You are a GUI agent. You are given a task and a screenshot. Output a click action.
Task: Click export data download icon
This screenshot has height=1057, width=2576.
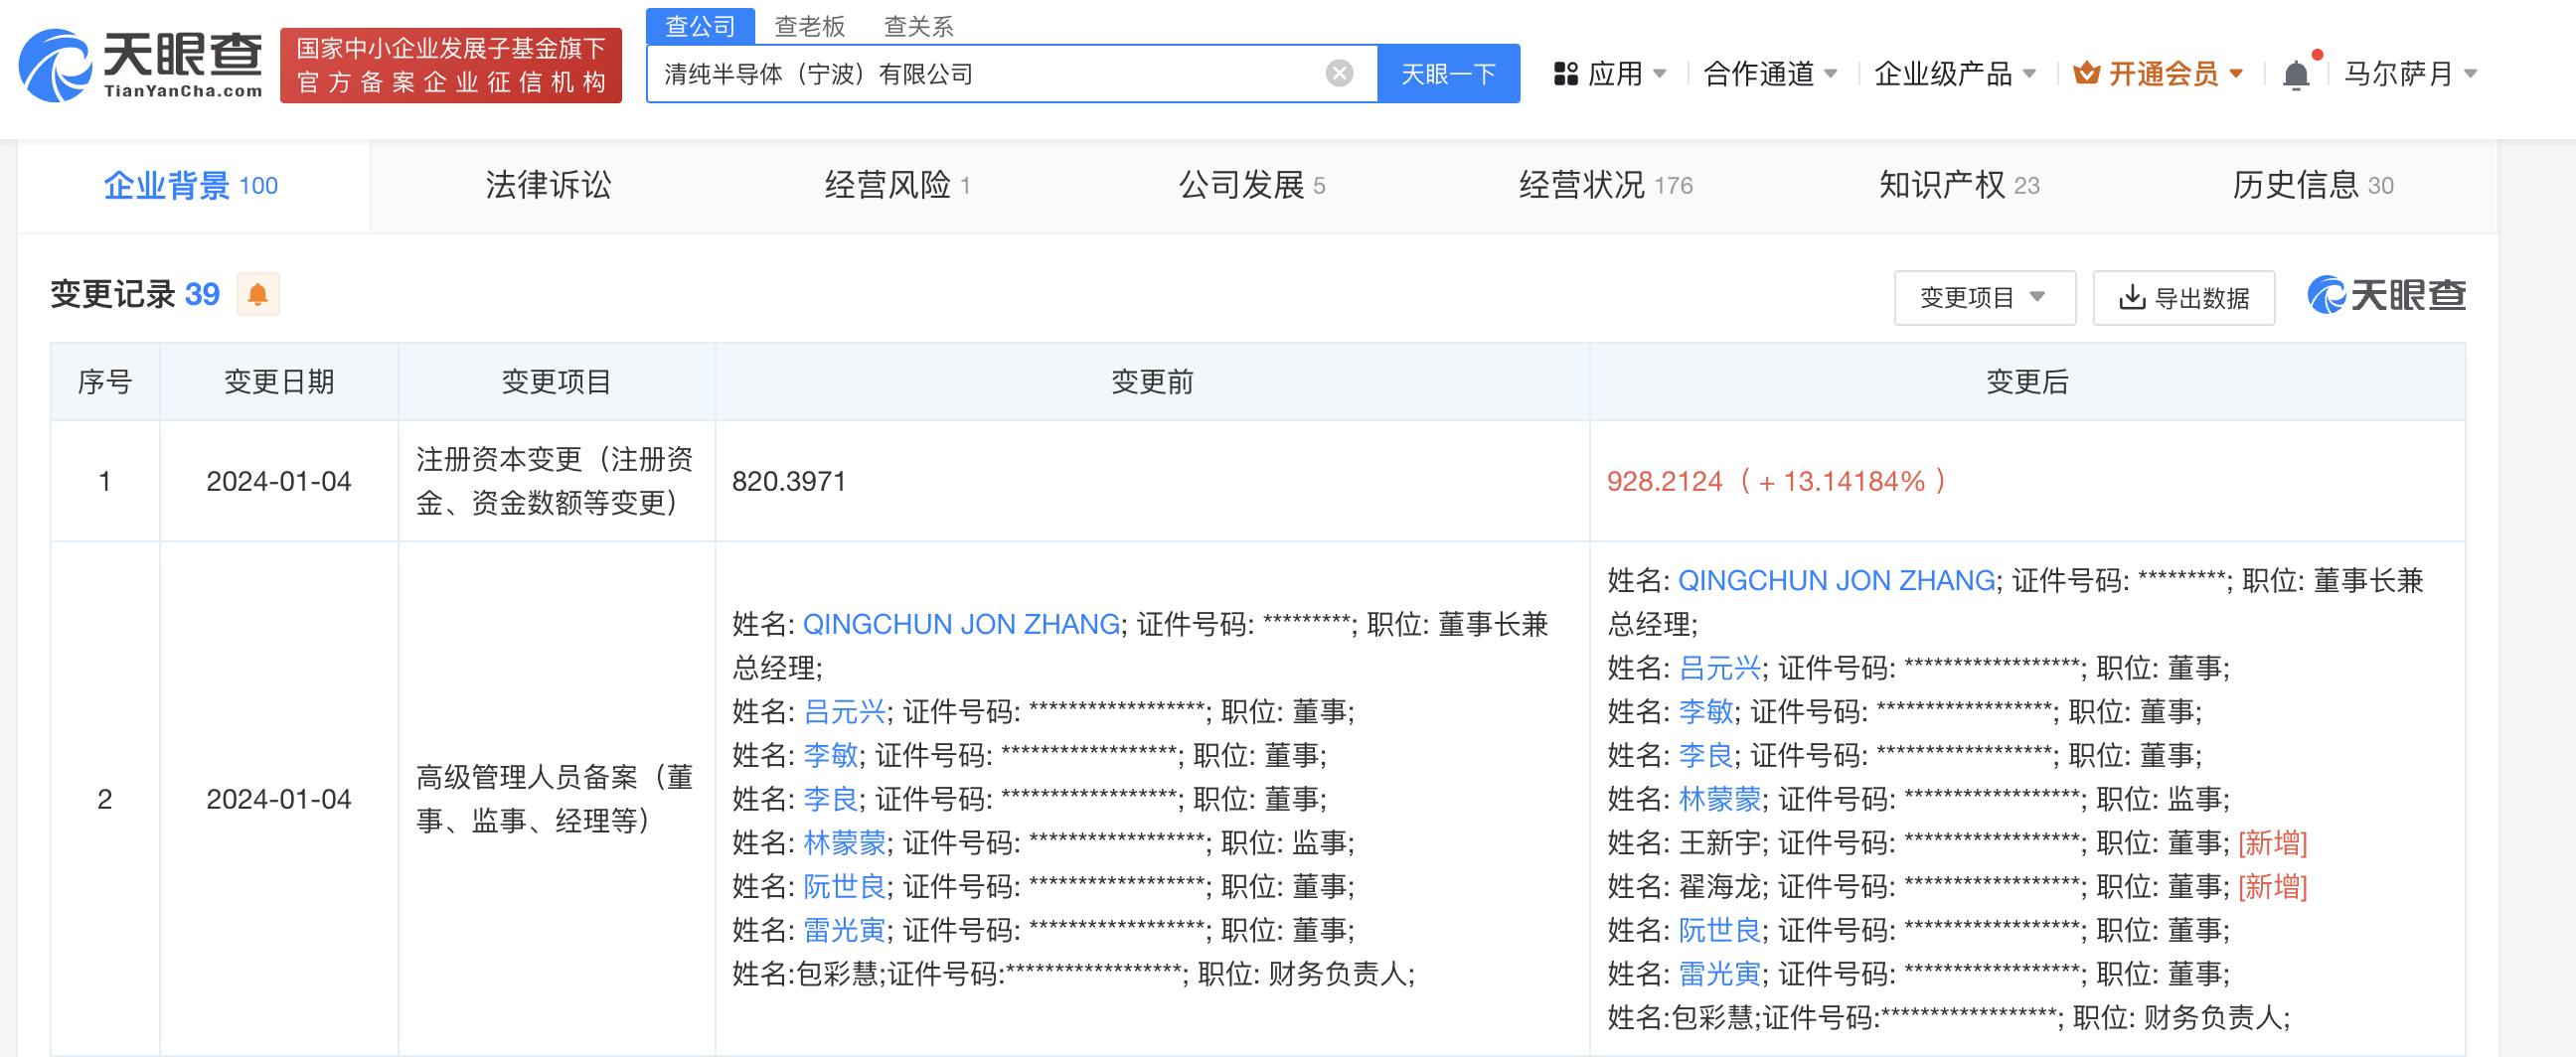pyautogui.click(x=2131, y=298)
